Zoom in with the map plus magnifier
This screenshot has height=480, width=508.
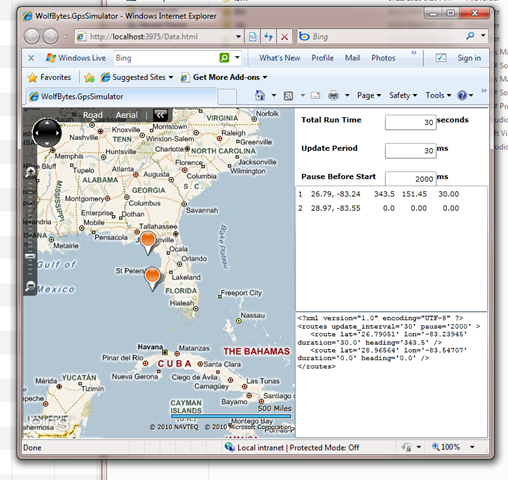pos(30,172)
